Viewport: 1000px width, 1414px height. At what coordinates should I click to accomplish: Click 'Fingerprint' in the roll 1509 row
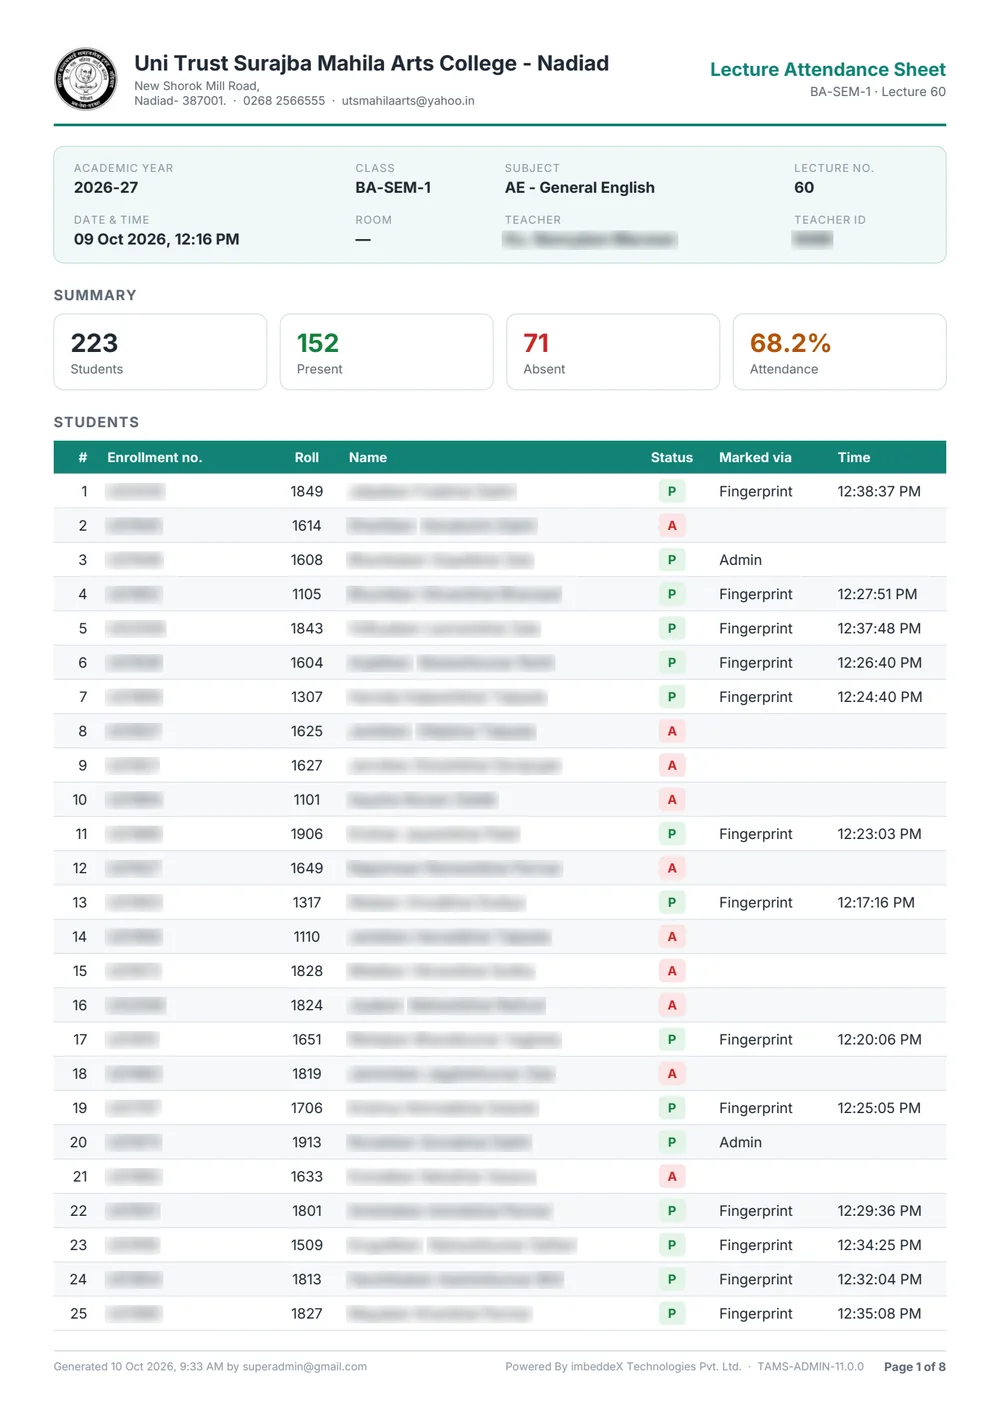click(x=756, y=1245)
